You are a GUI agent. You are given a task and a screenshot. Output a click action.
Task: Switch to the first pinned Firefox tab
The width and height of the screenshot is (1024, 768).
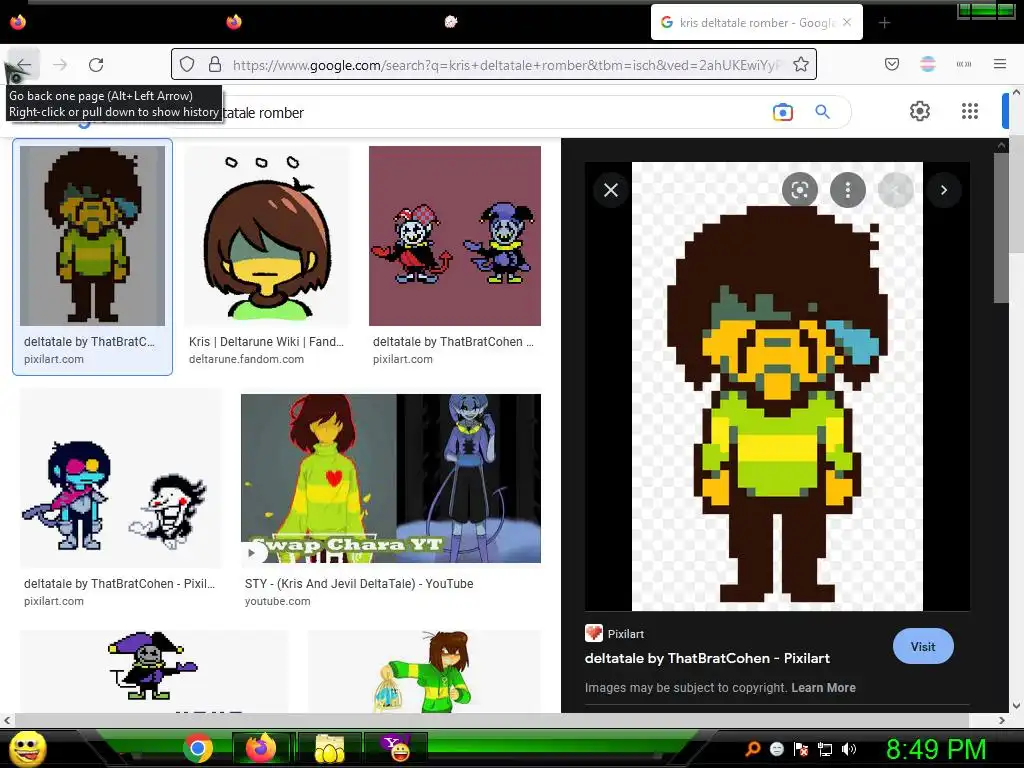(18, 22)
